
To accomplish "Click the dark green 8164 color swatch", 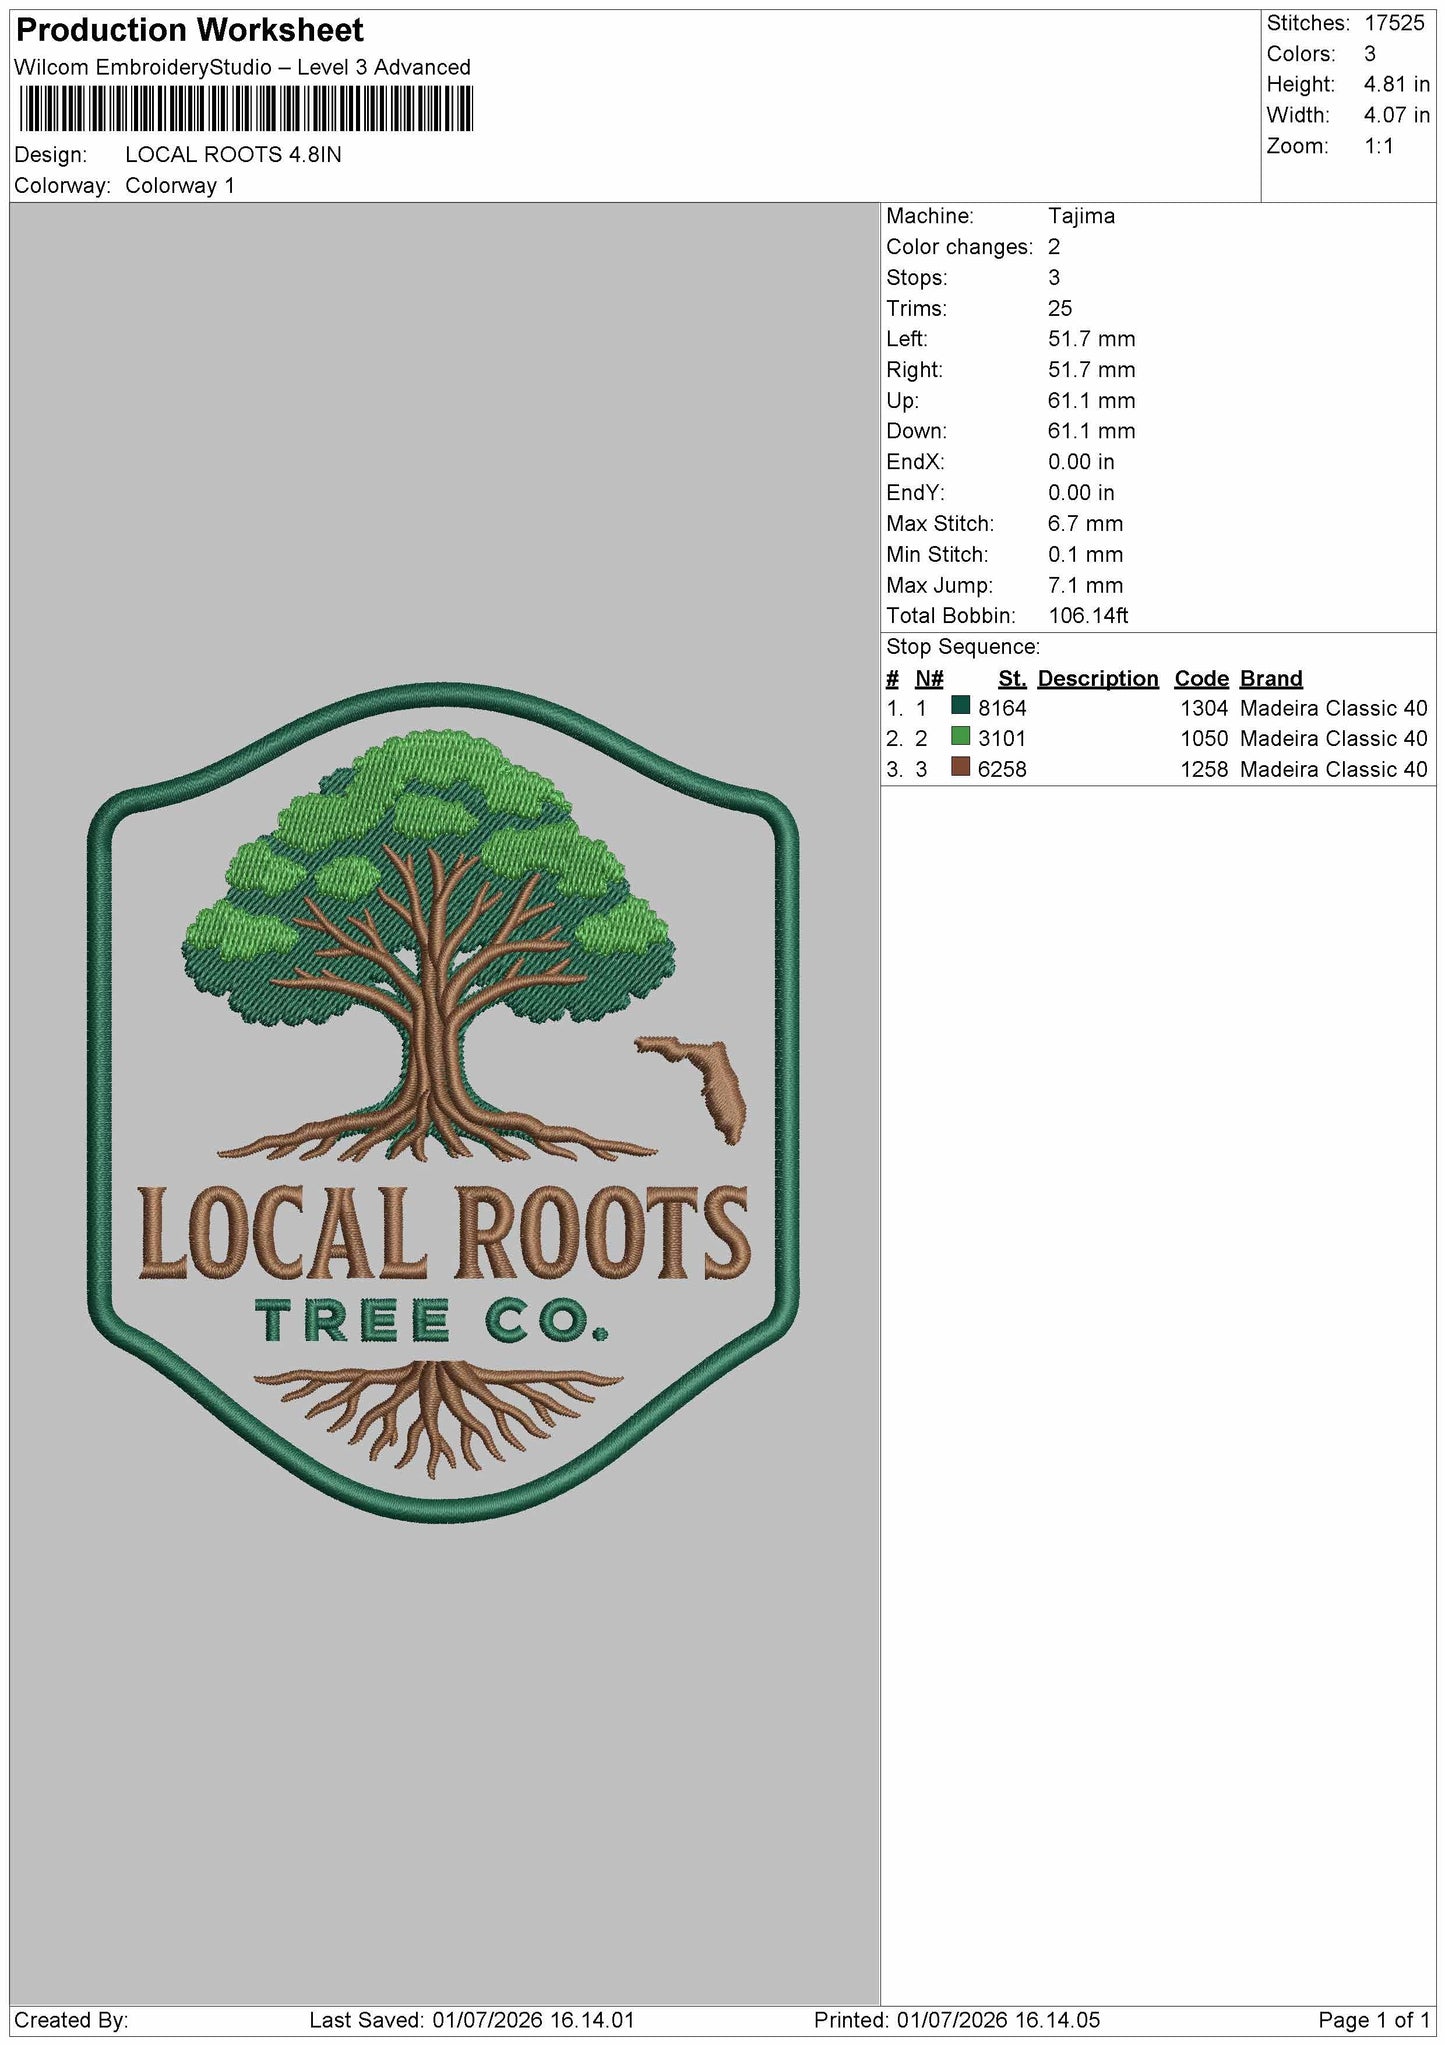I will pos(961,706).
